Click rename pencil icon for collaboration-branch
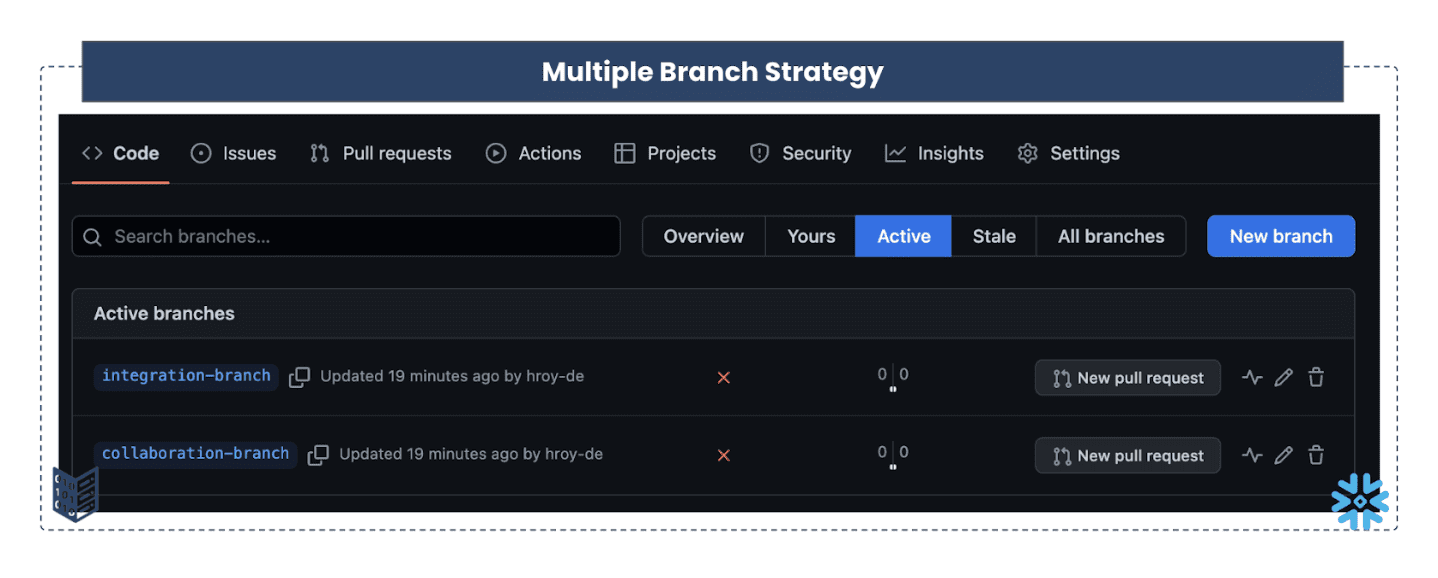Image resolution: width=1438 pixels, height=578 pixels. 1284,456
